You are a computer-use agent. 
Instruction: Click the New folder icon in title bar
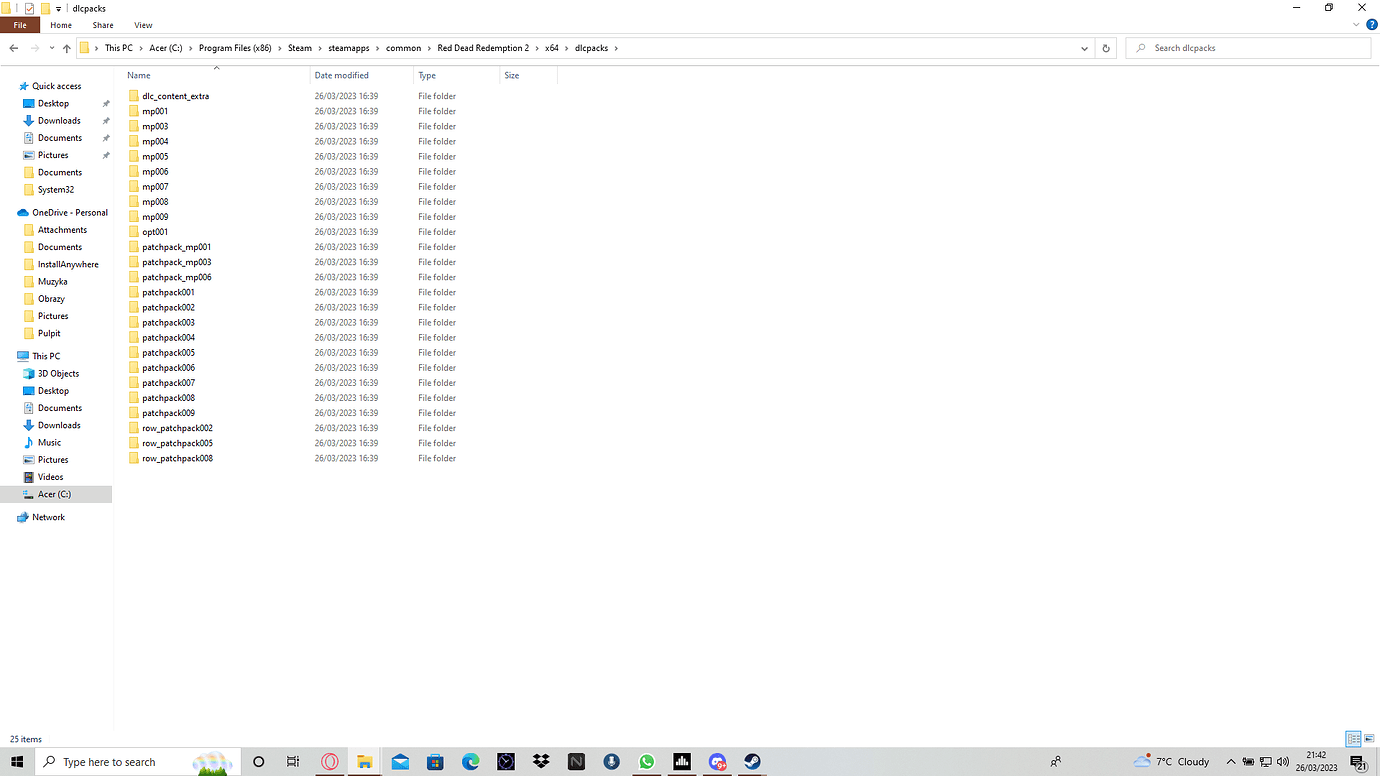click(x=45, y=8)
